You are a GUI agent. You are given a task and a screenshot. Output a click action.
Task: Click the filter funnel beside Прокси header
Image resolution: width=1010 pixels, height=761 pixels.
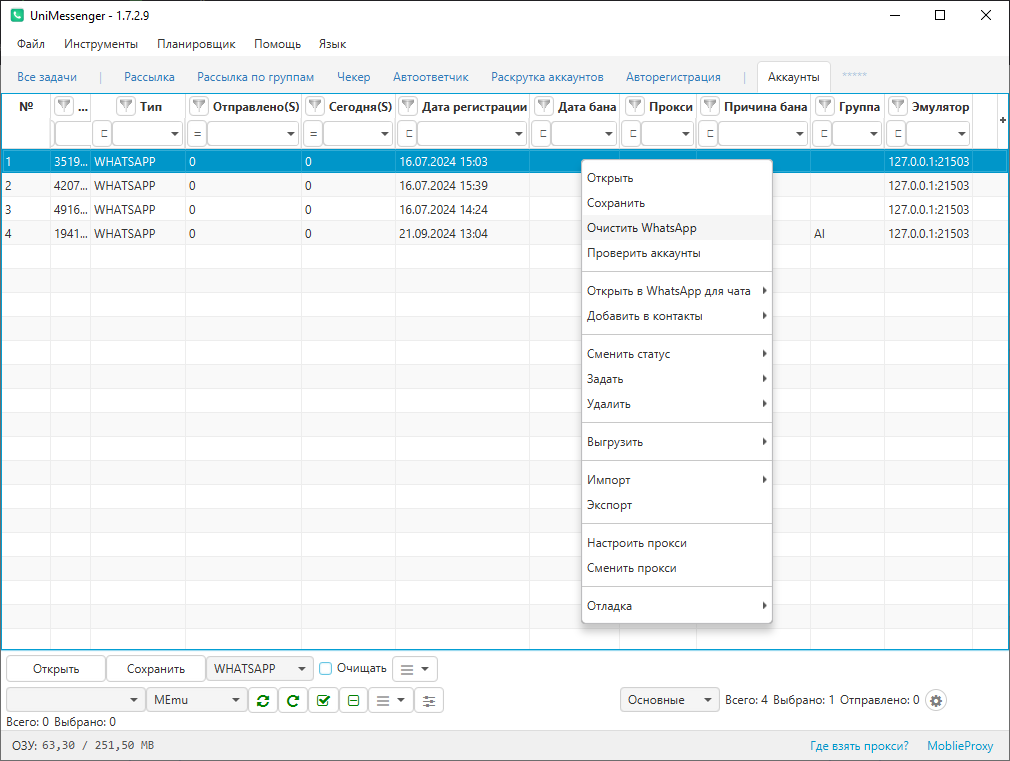pyautogui.click(x=634, y=106)
